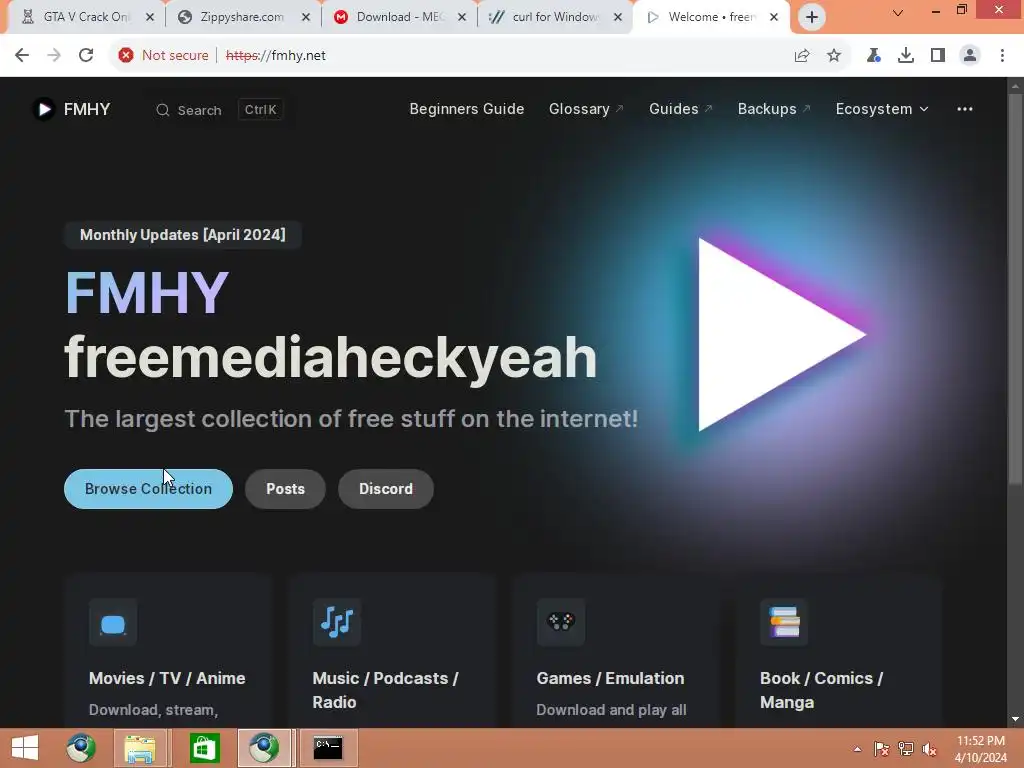
Task: Close the GTA V Crack tab
Action: pos(150,18)
